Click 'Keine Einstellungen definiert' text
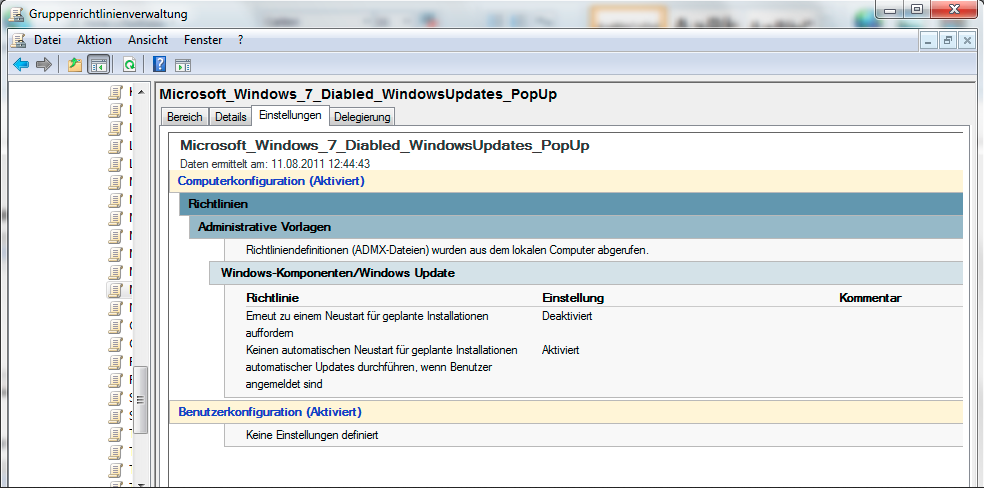 click(312, 434)
